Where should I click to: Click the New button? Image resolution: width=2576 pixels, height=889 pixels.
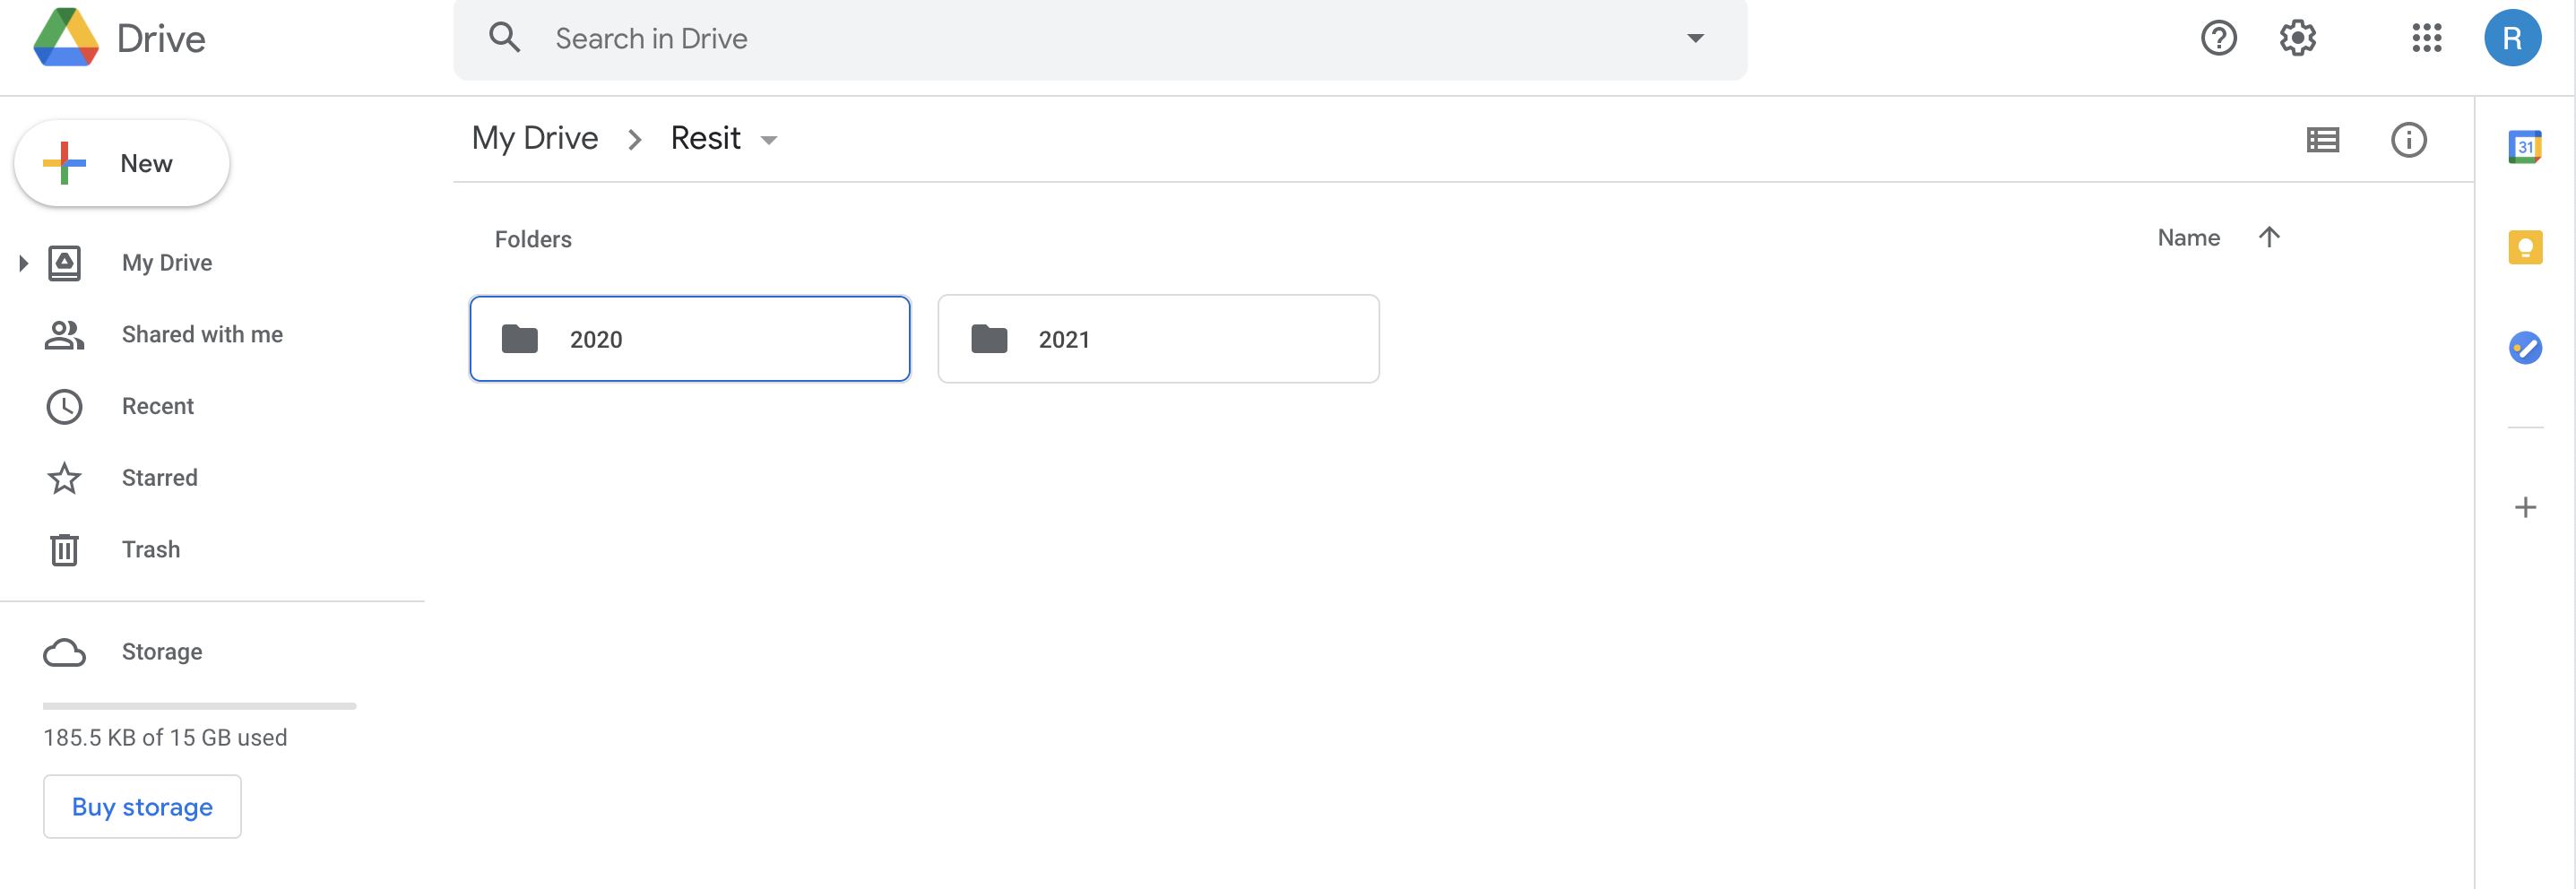tap(122, 163)
